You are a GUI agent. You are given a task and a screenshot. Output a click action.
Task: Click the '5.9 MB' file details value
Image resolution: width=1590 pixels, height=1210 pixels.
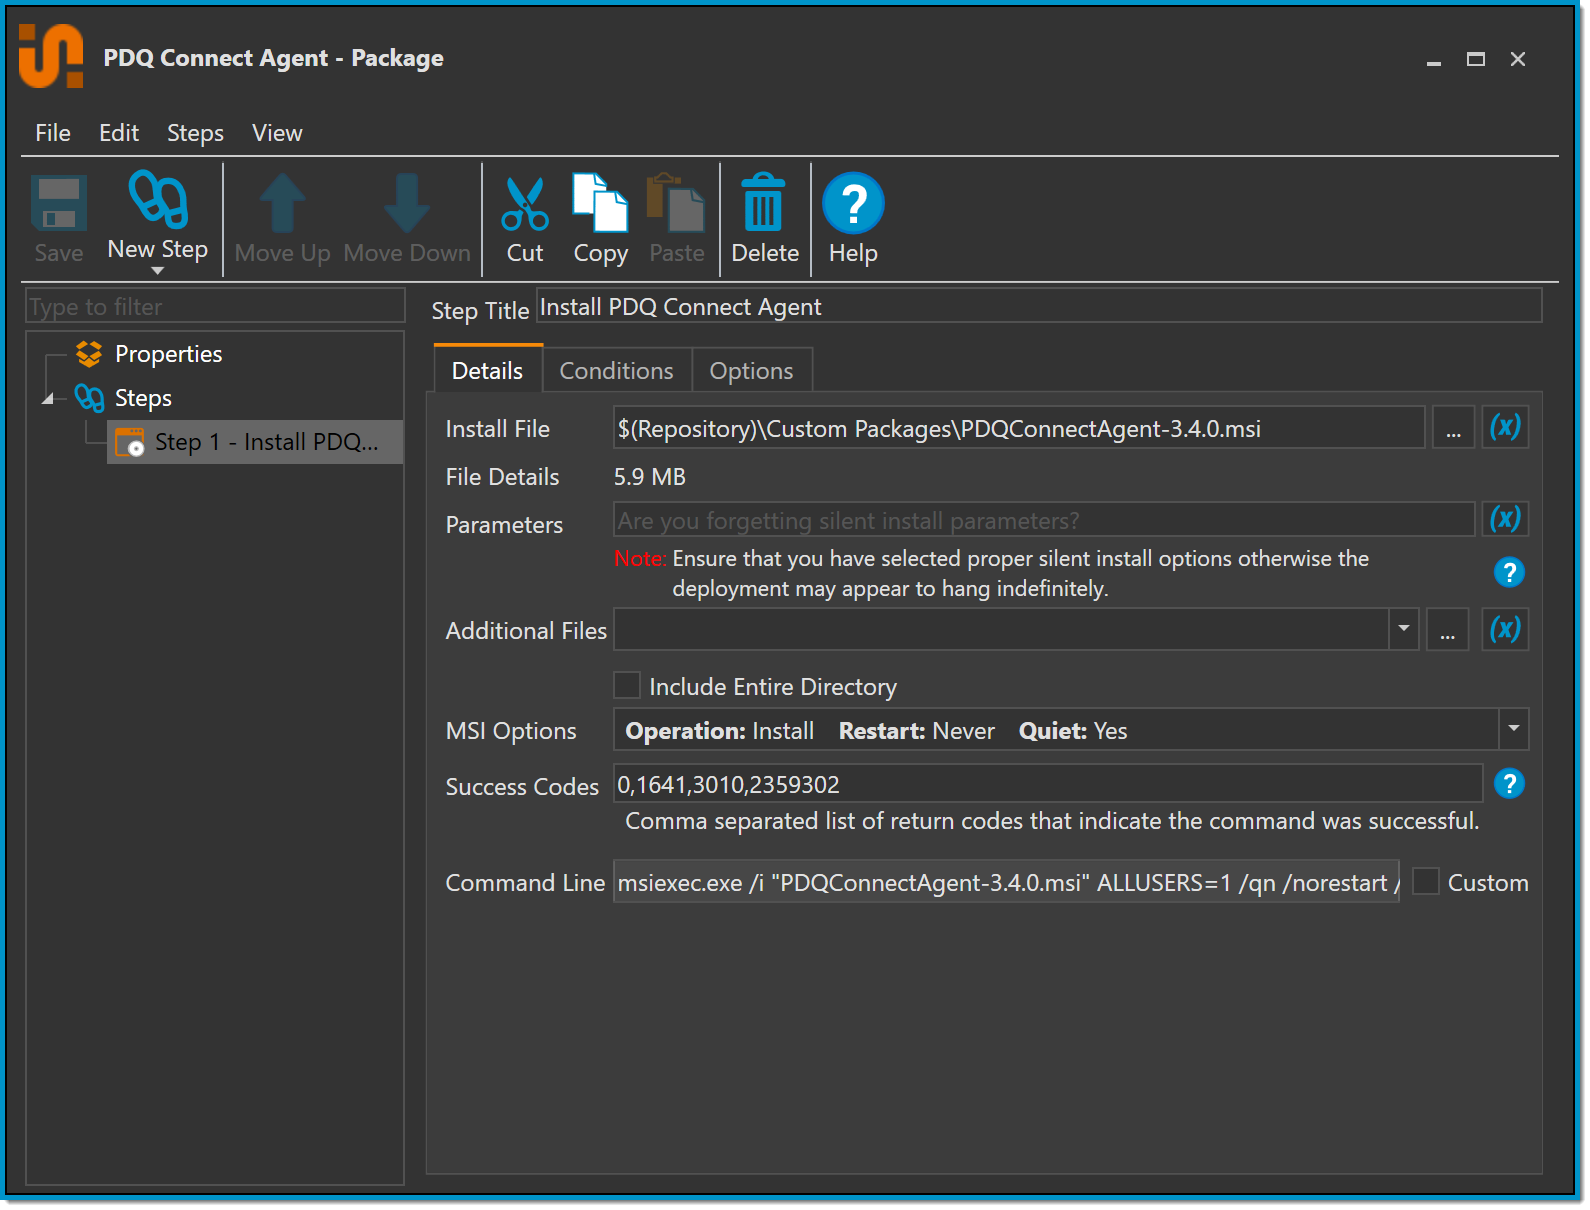pos(650,477)
